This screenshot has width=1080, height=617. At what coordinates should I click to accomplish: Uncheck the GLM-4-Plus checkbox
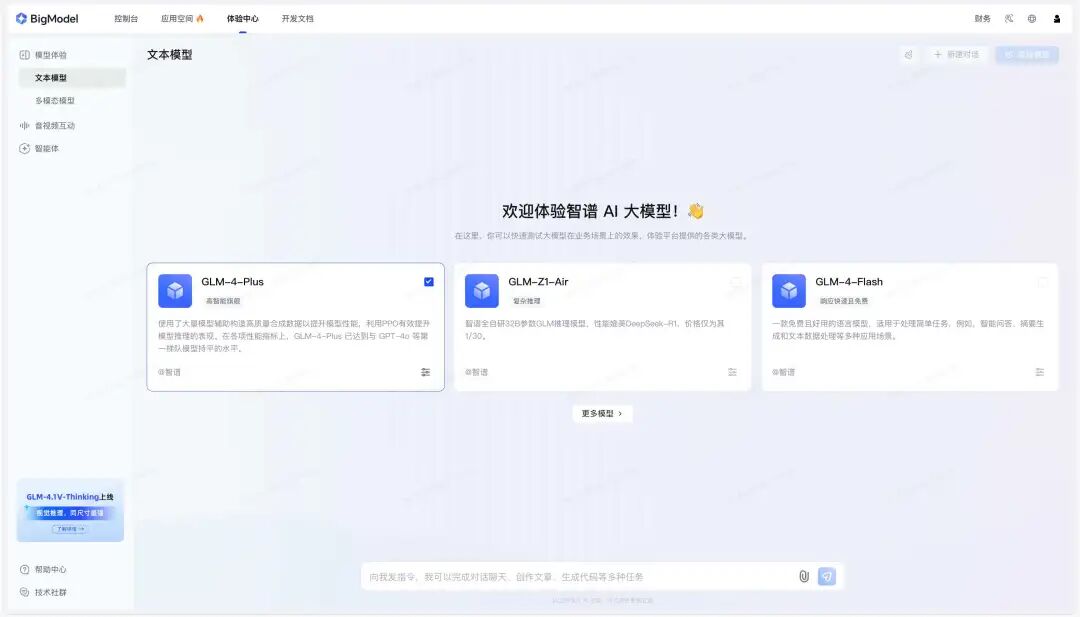pos(428,282)
